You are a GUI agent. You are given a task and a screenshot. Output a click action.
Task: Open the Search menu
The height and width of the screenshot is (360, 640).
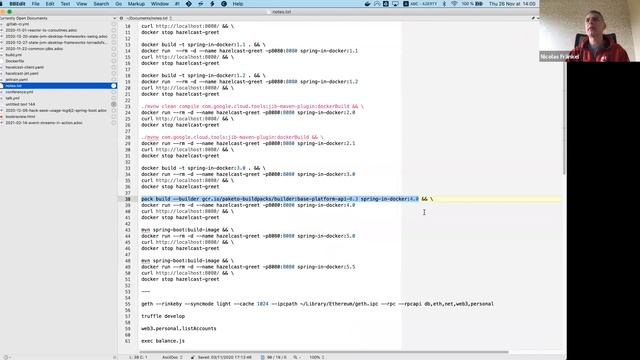point(101,4)
